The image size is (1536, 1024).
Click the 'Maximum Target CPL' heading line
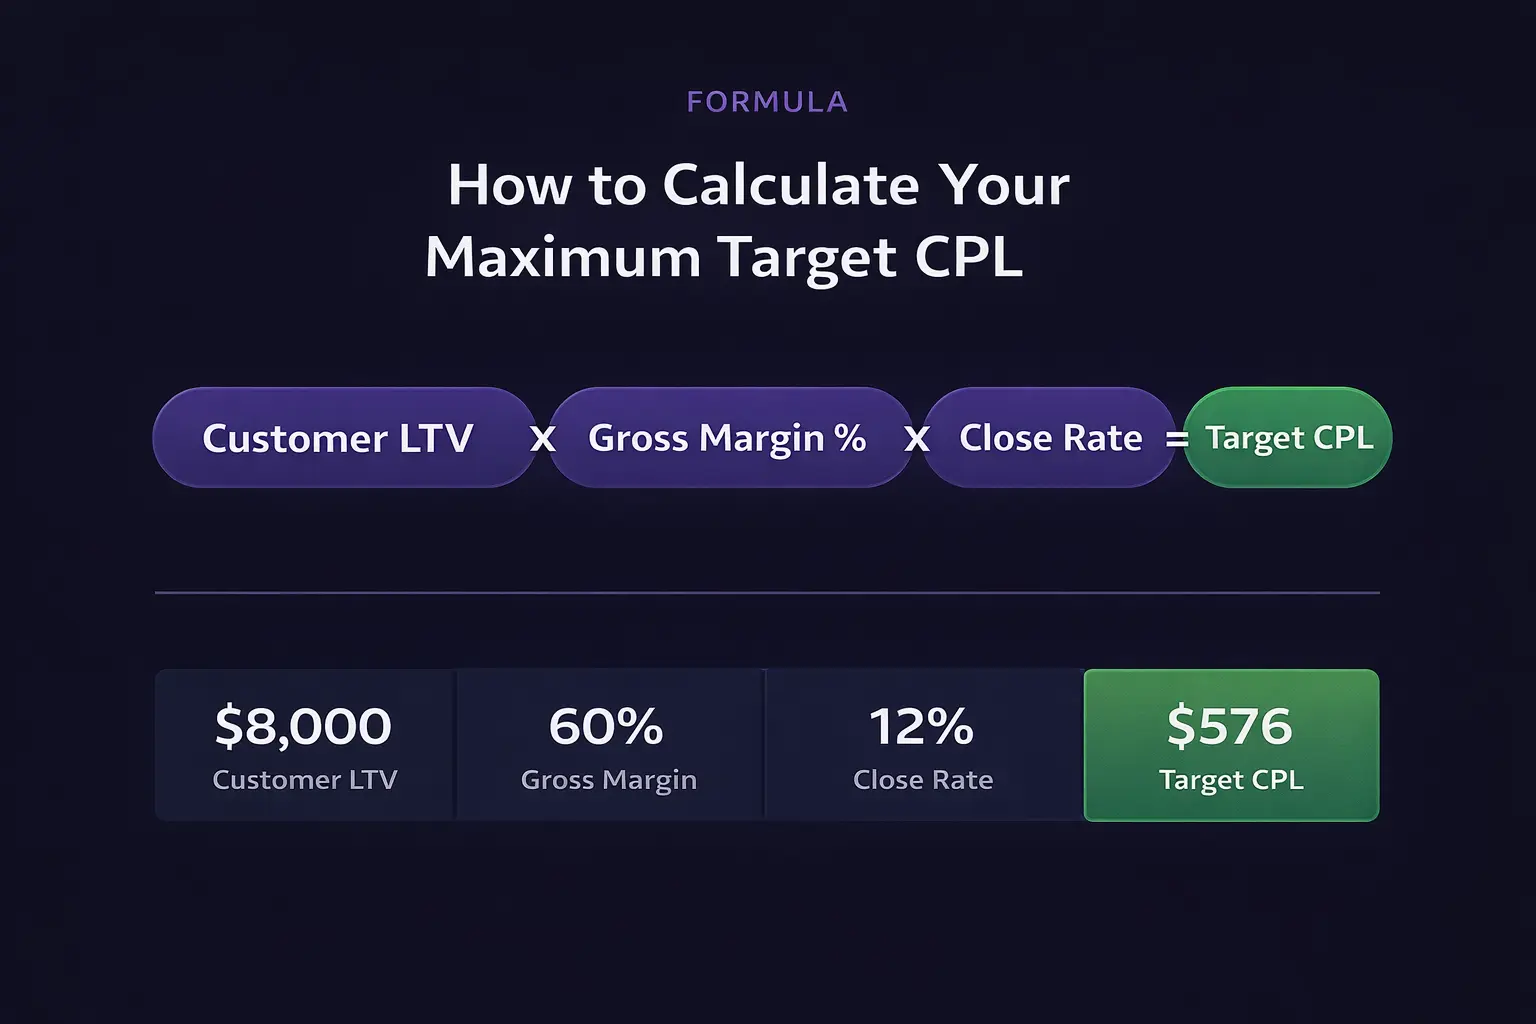[724, 257]
